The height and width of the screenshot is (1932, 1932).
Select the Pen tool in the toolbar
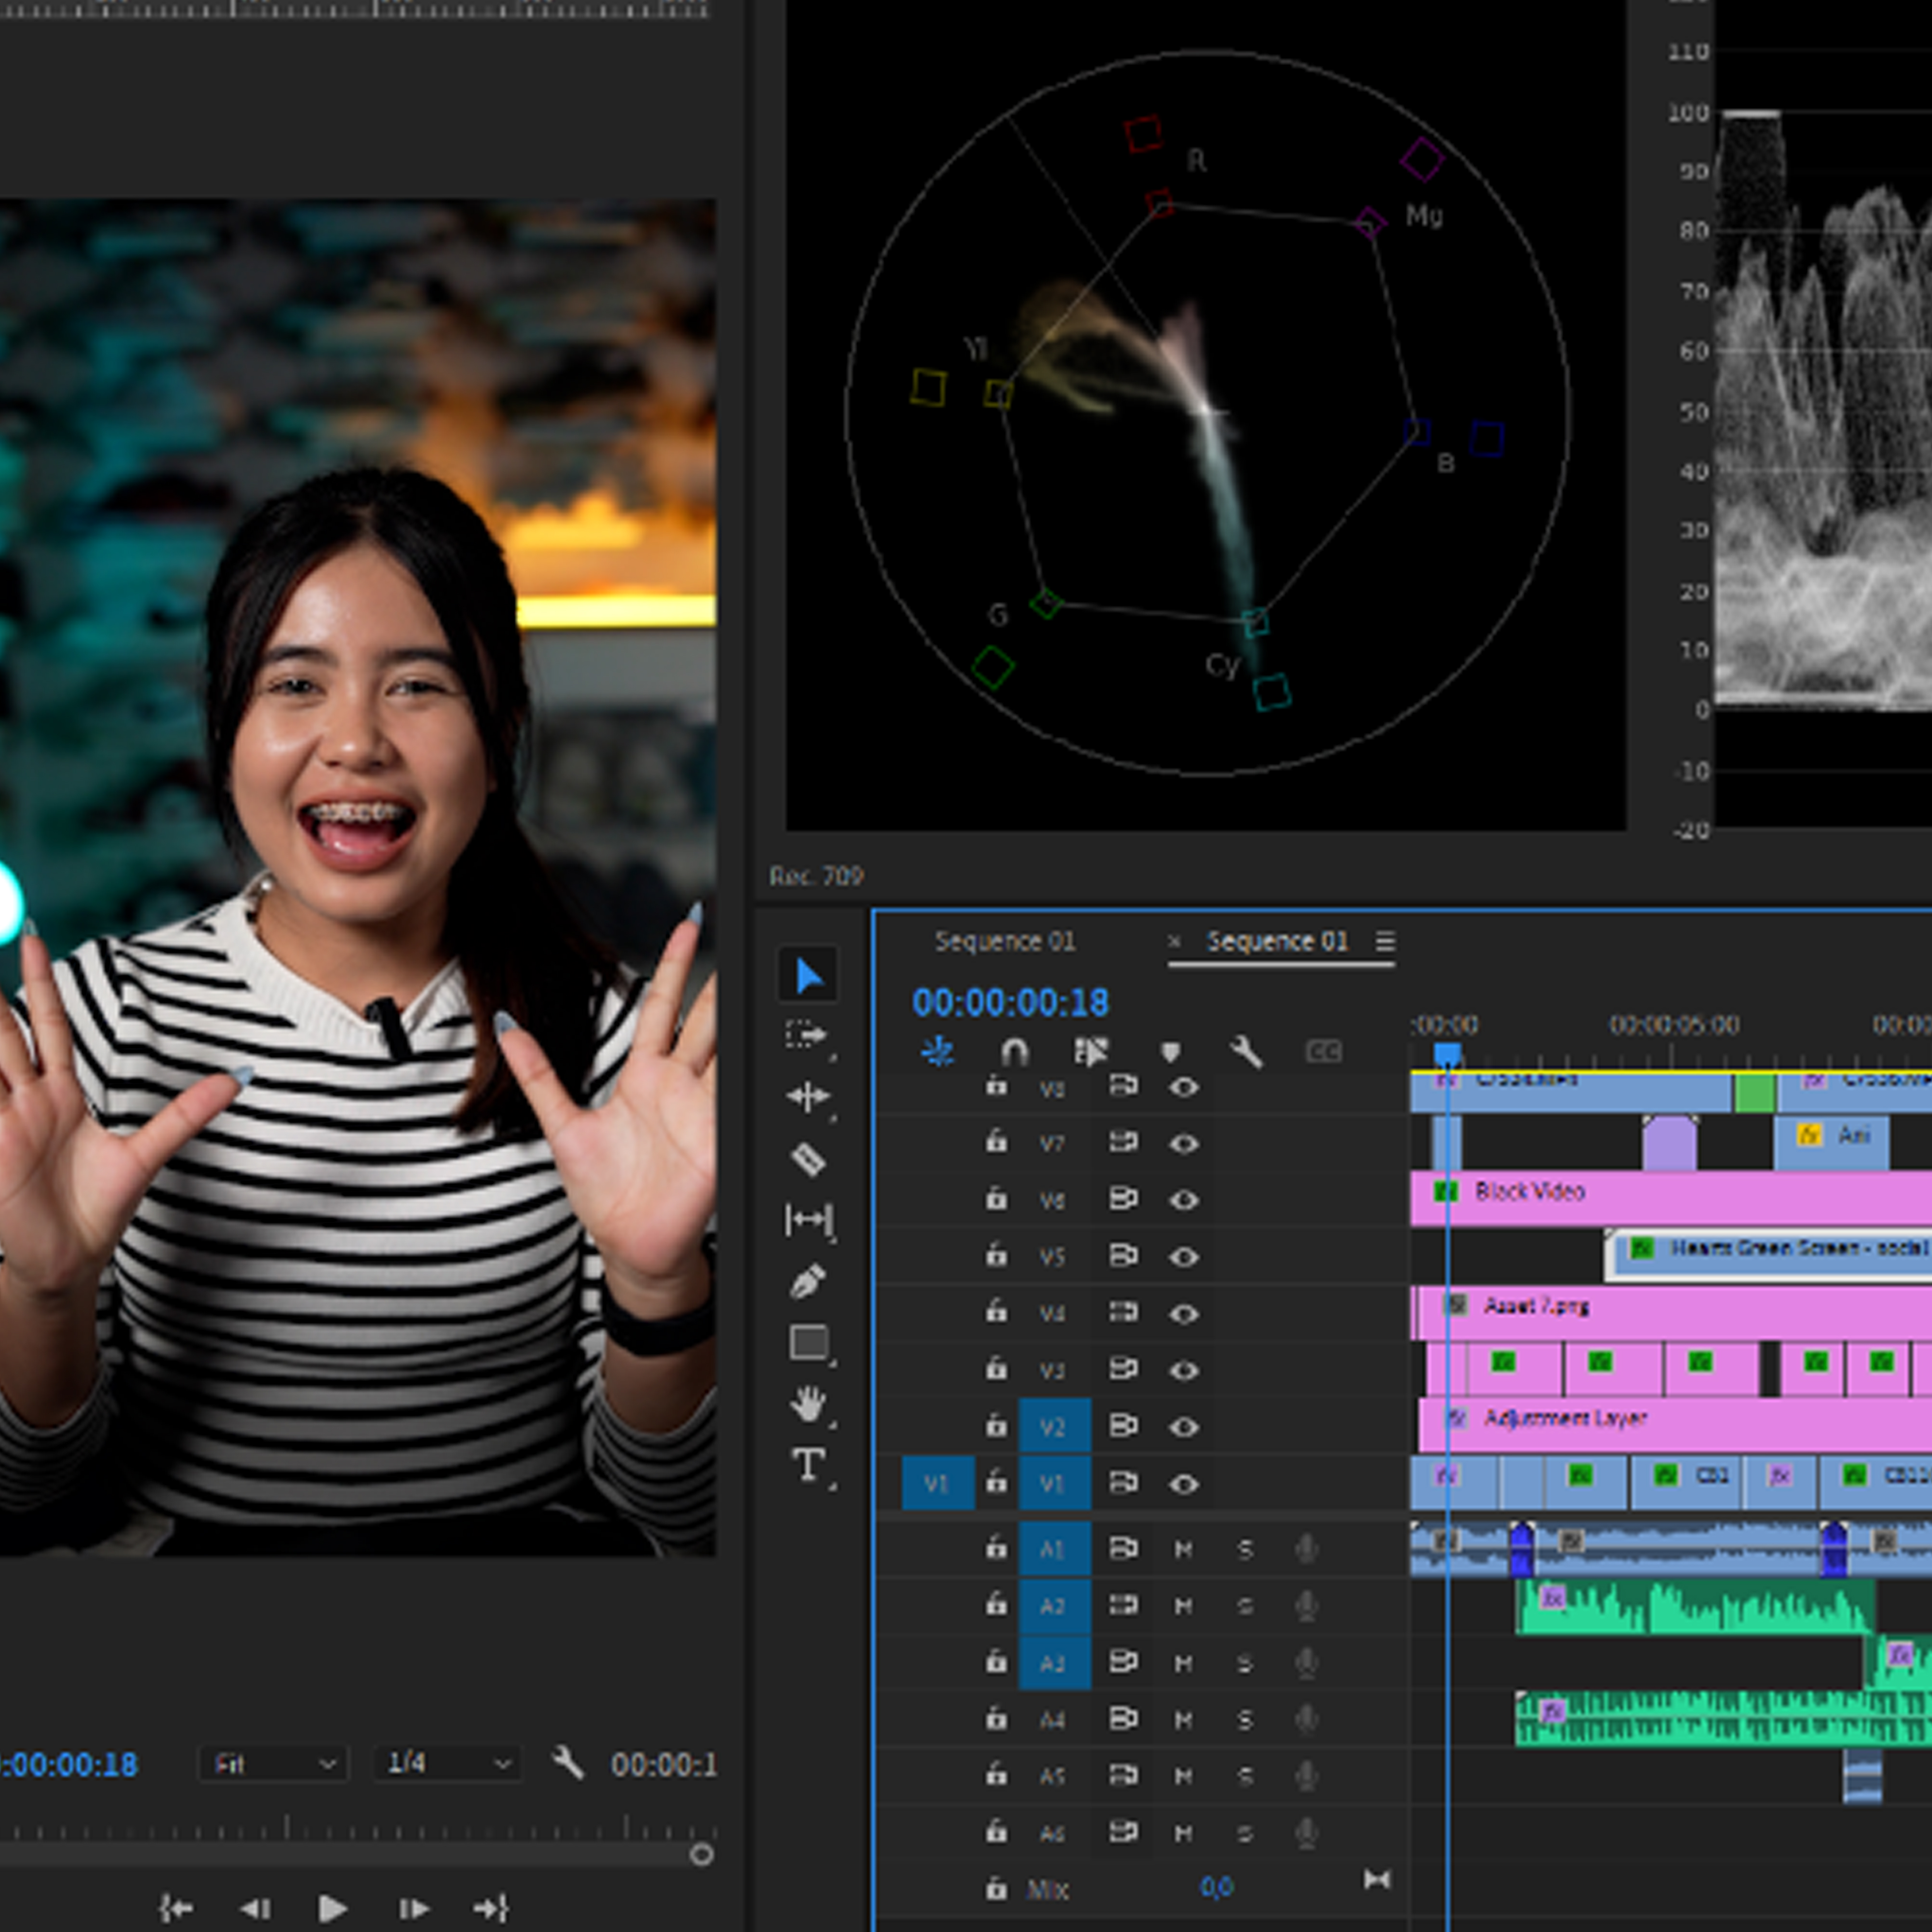pos(808,1281)
